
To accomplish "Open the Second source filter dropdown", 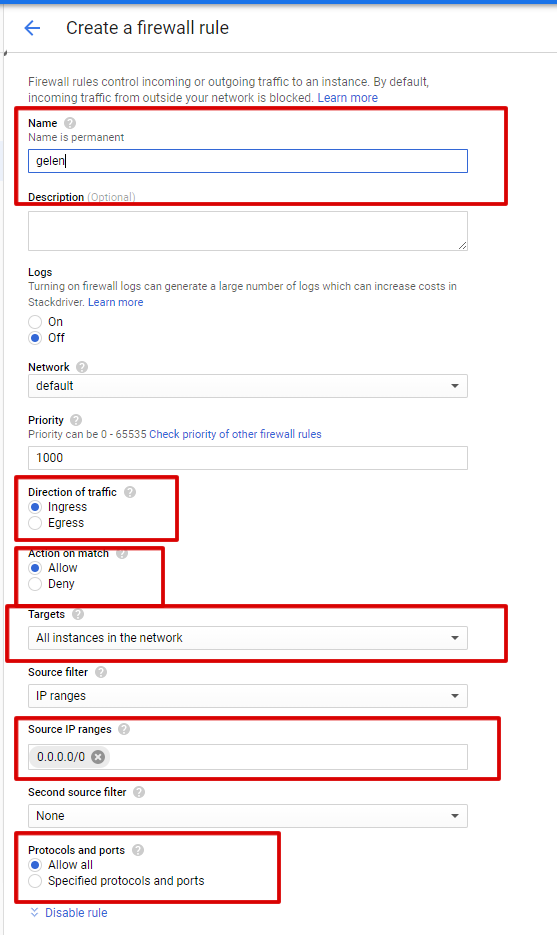I will click(247, 816).
